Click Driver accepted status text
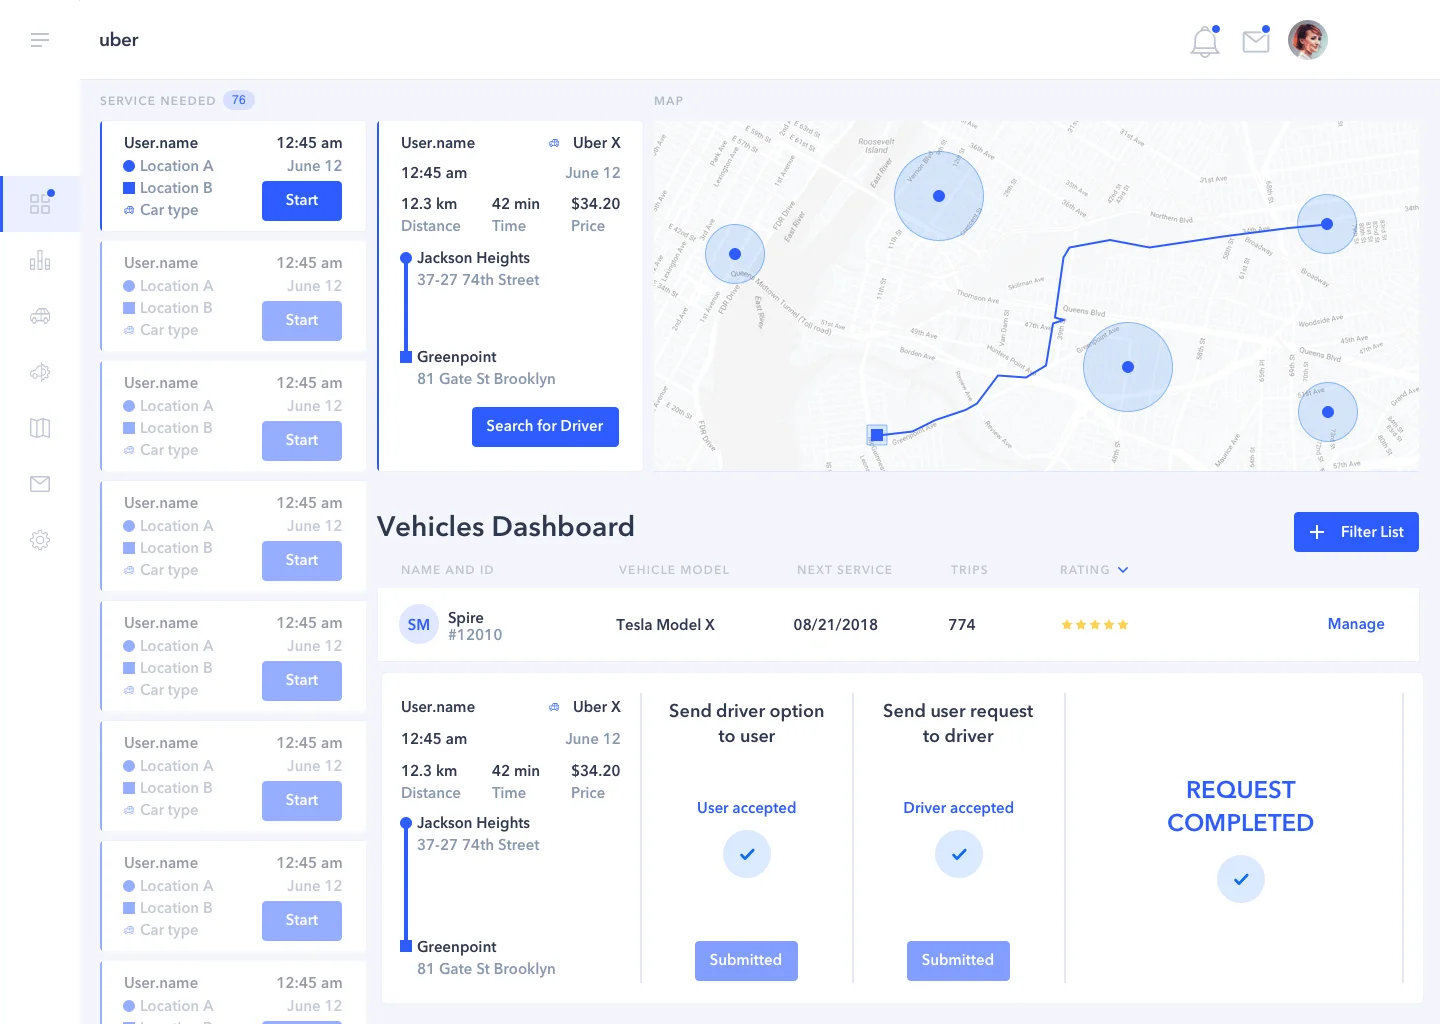 959,808
